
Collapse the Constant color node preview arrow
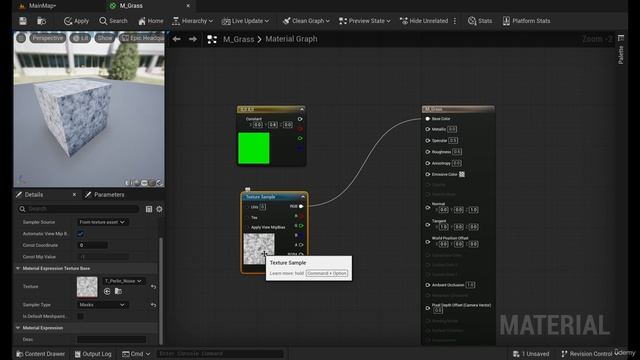302,109
